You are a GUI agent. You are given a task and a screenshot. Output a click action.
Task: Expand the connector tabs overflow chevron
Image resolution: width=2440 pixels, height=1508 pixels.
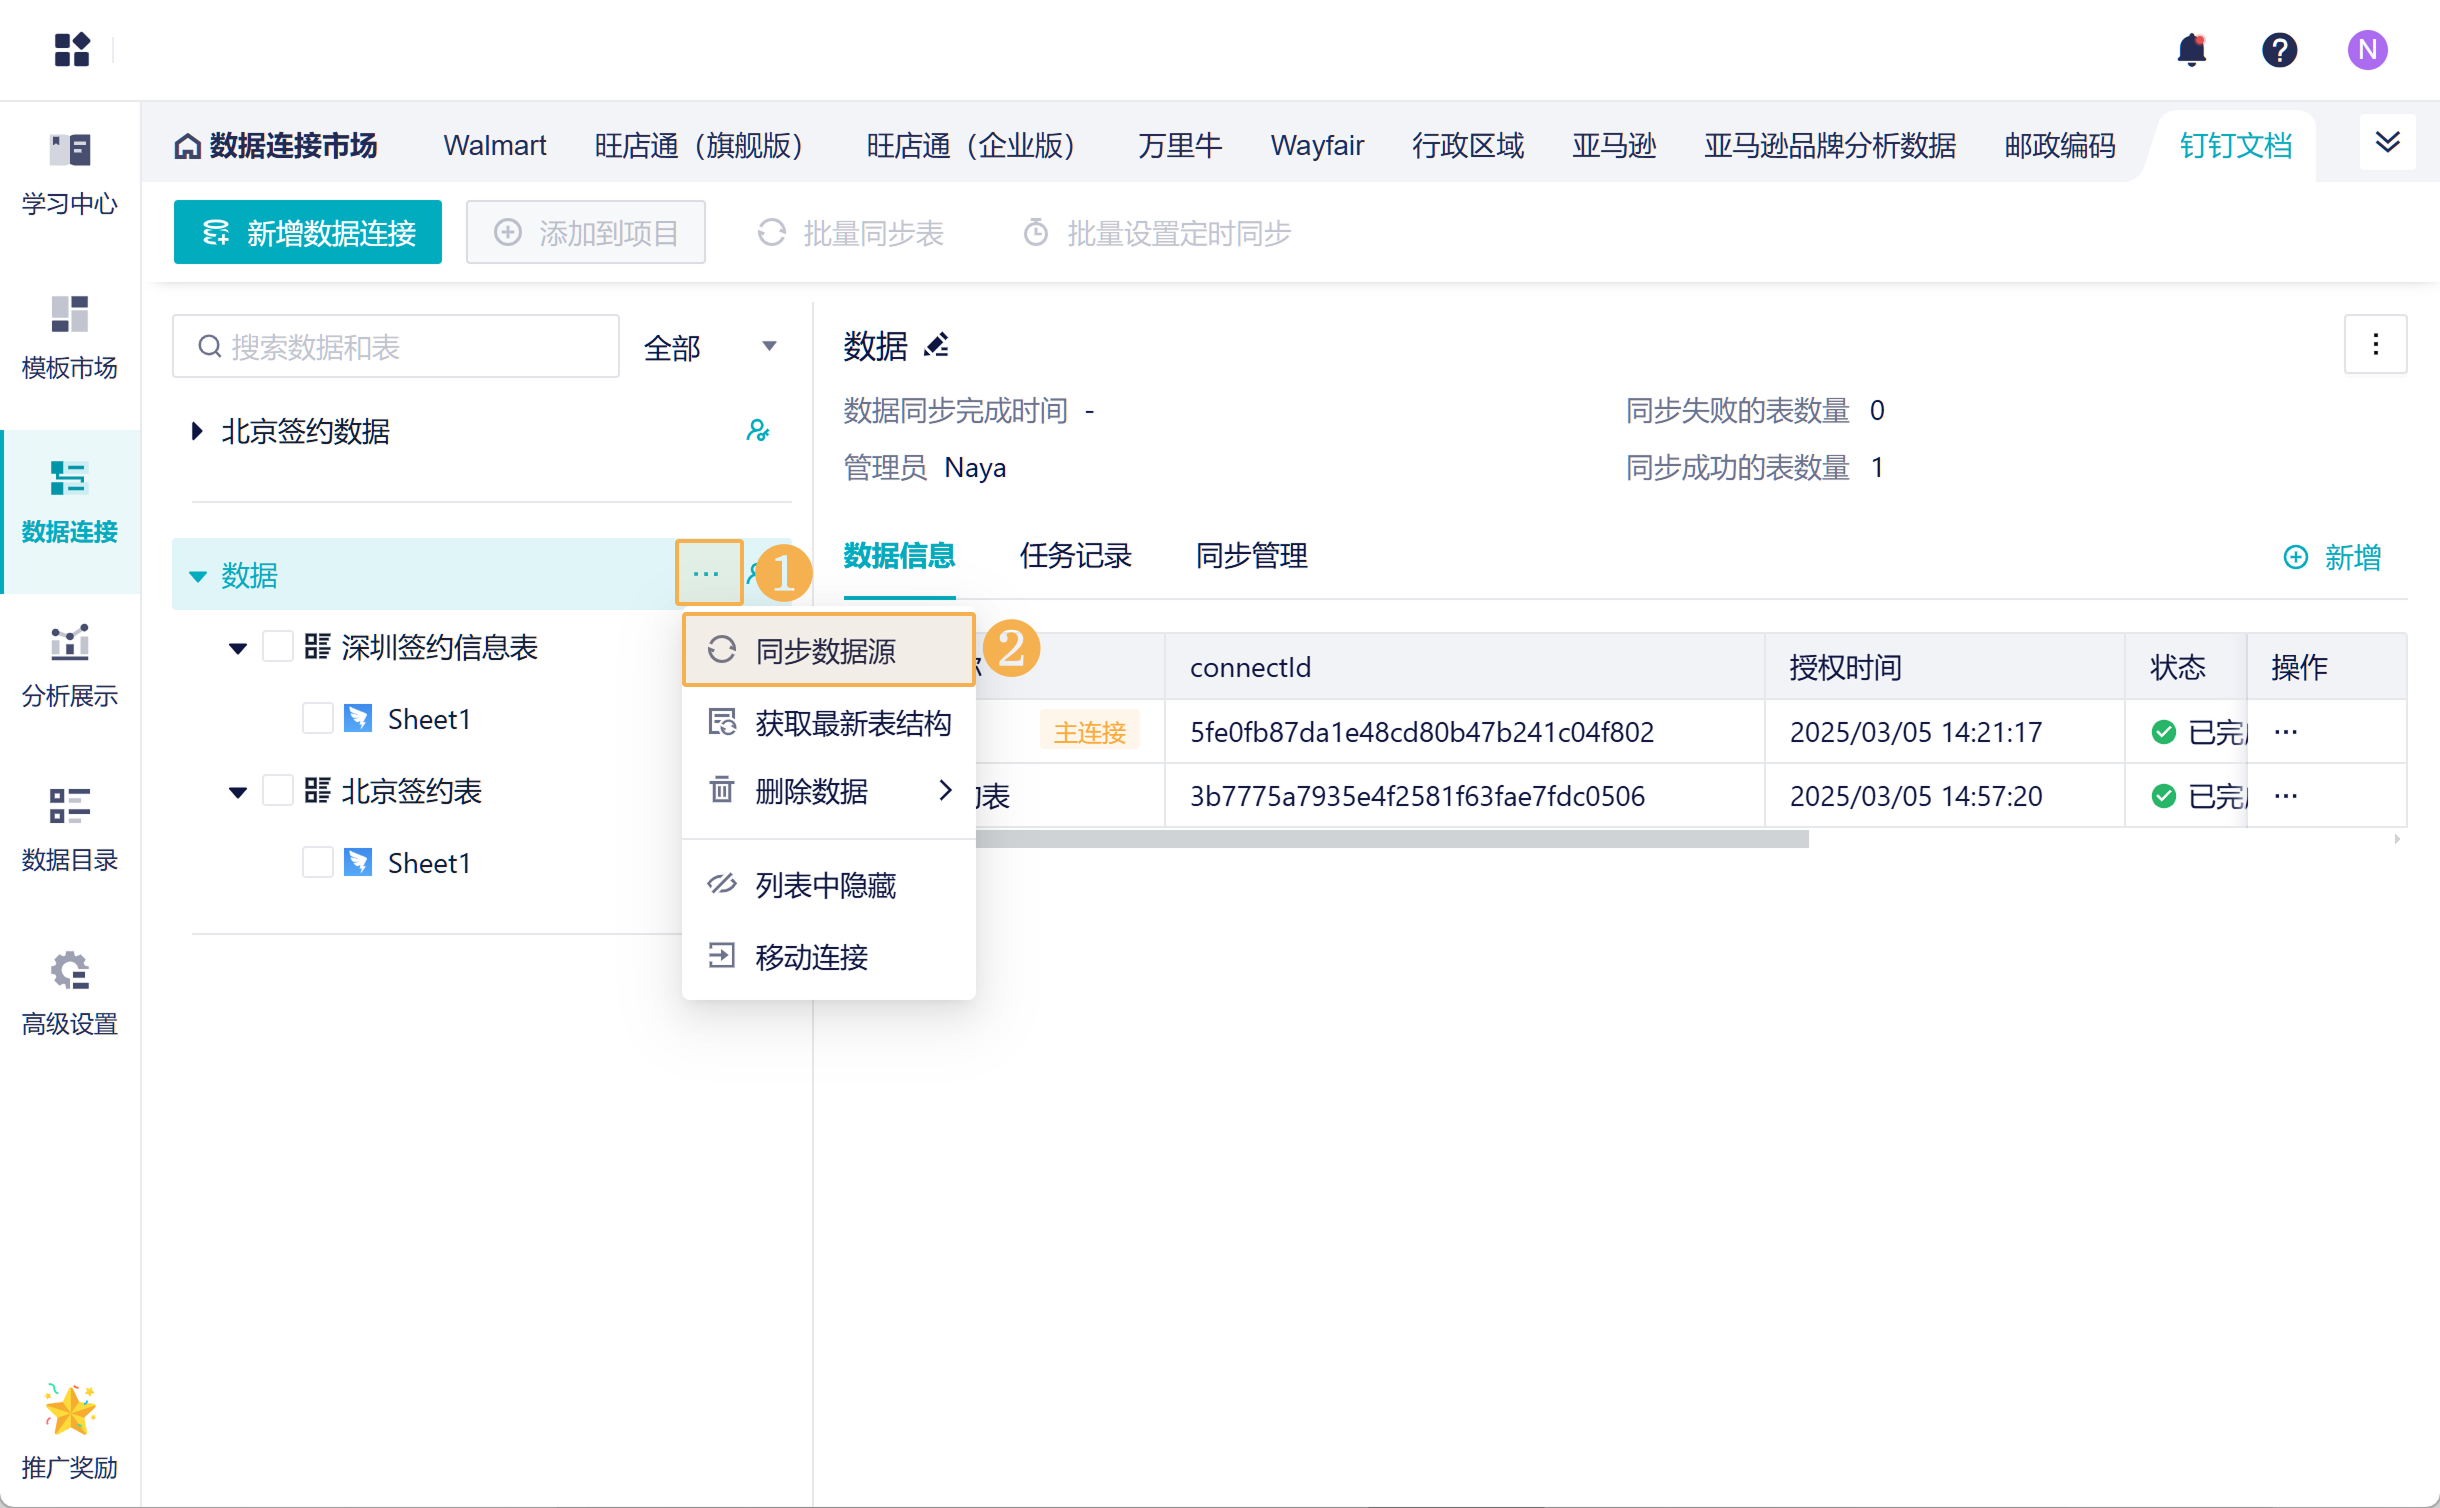2387,143
